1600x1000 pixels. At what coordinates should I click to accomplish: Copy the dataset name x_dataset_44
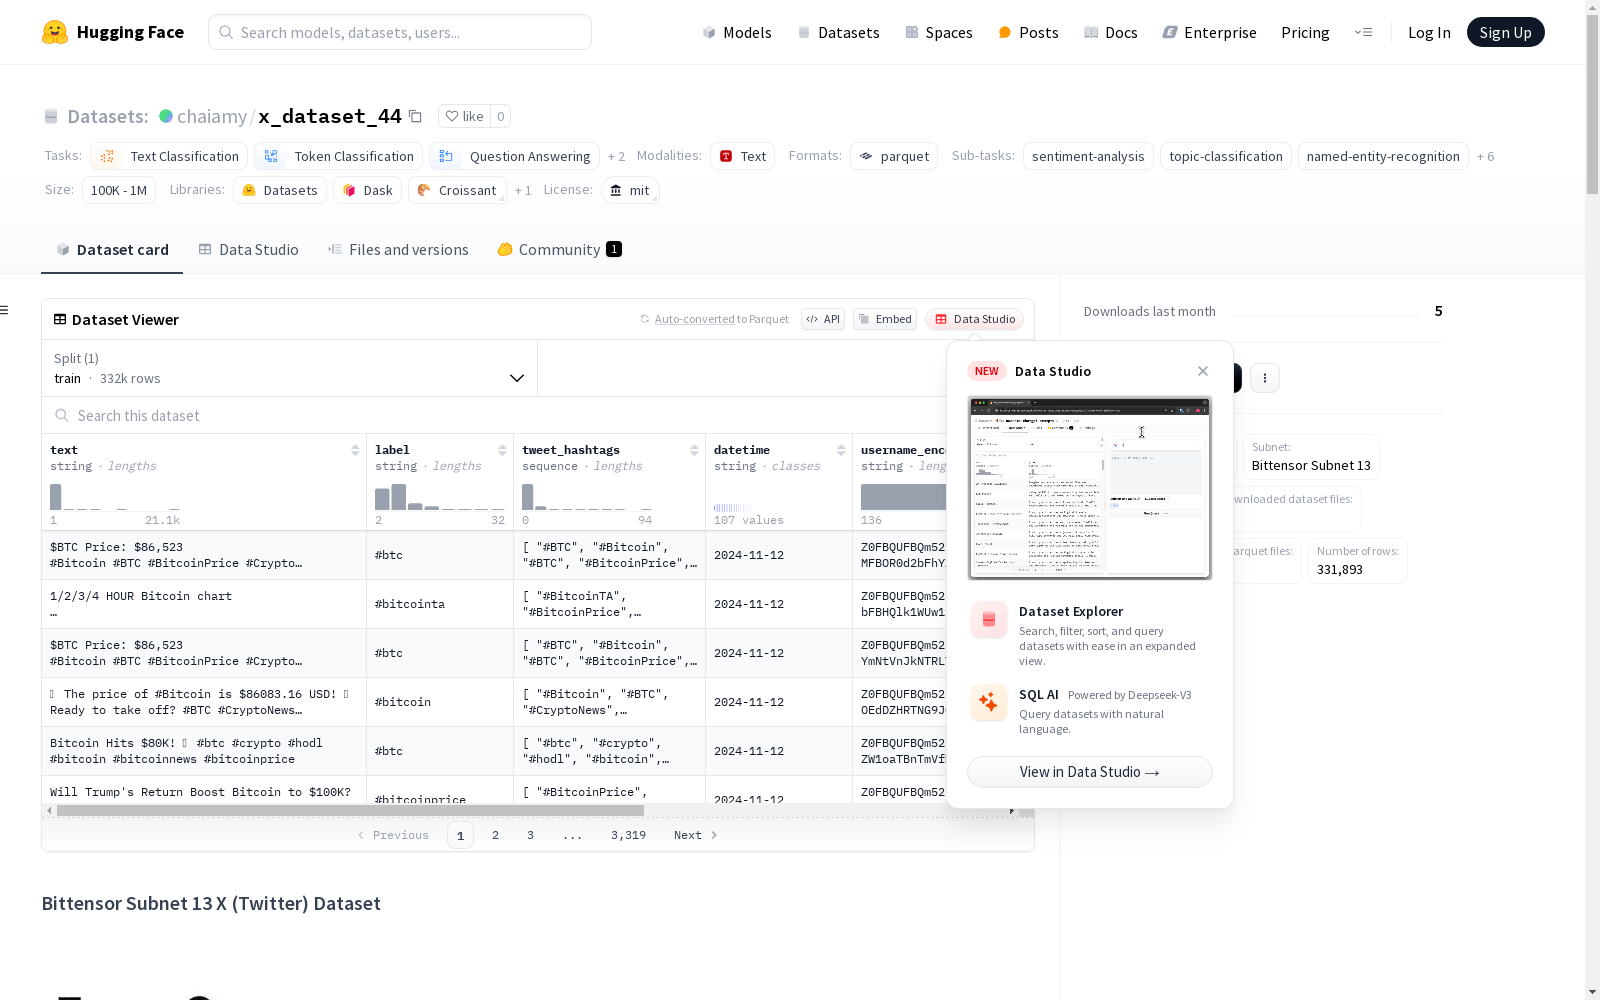click(415, 116)
